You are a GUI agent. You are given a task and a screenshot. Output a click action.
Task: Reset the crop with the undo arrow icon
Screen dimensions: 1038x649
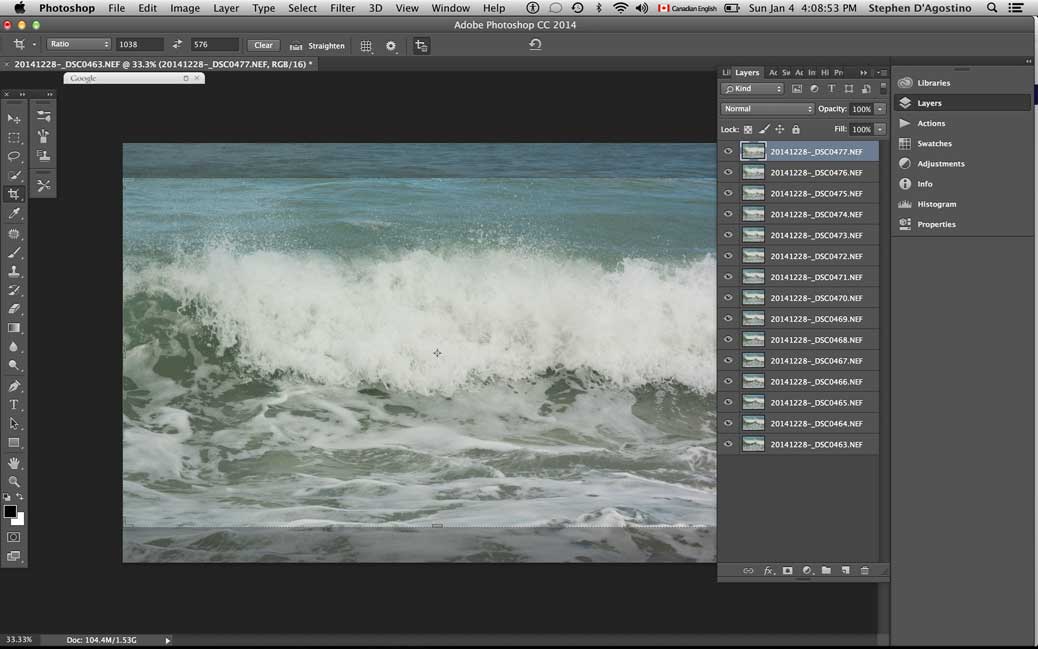535,45
